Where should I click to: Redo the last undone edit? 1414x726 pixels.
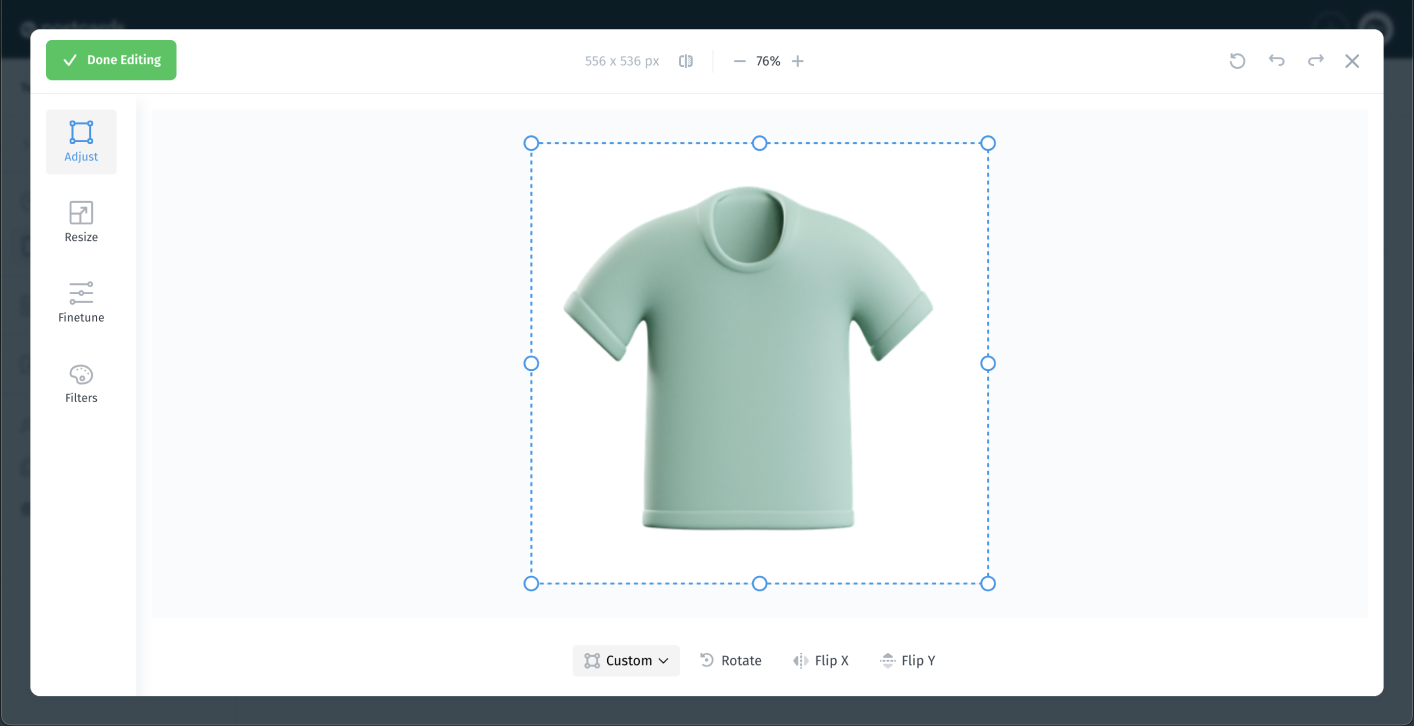1316,61
